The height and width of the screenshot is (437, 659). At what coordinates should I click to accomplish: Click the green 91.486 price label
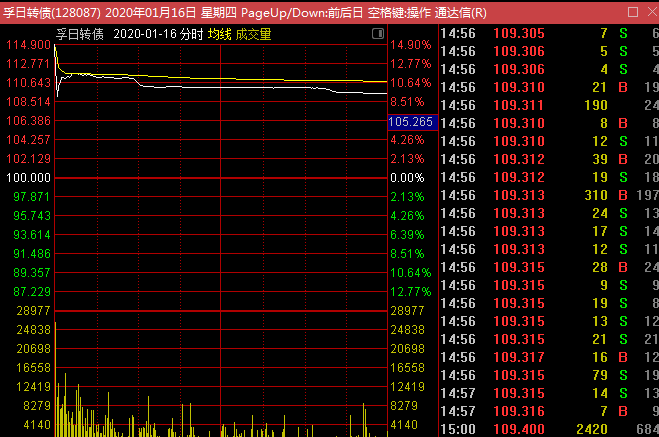[32, 254]
